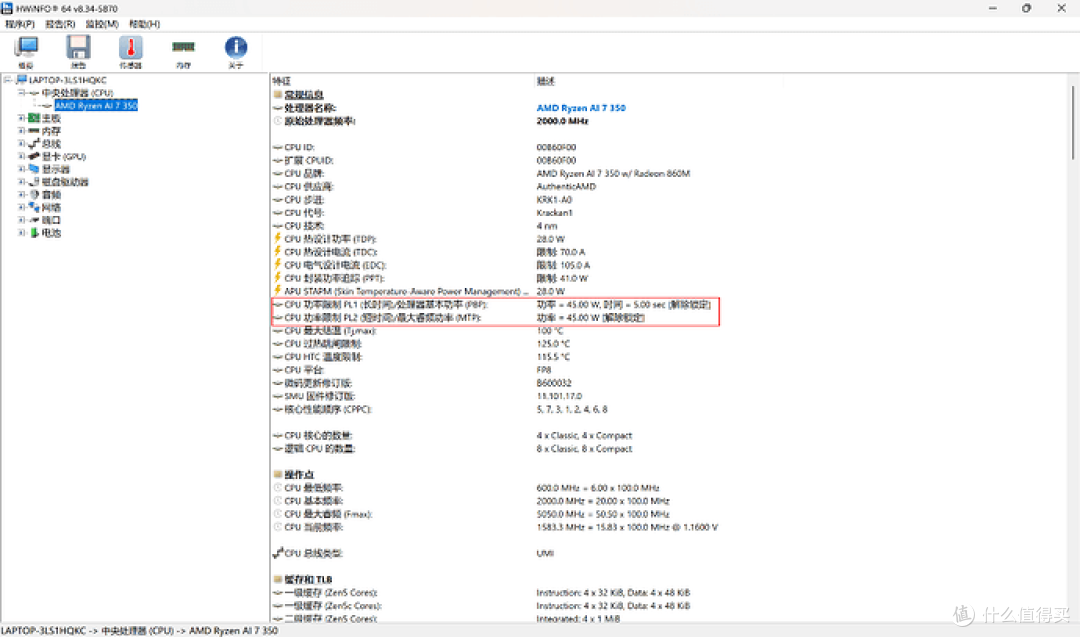Click the blue AMD Ryzen AI 7 350 value

click(x=581, y=108)
